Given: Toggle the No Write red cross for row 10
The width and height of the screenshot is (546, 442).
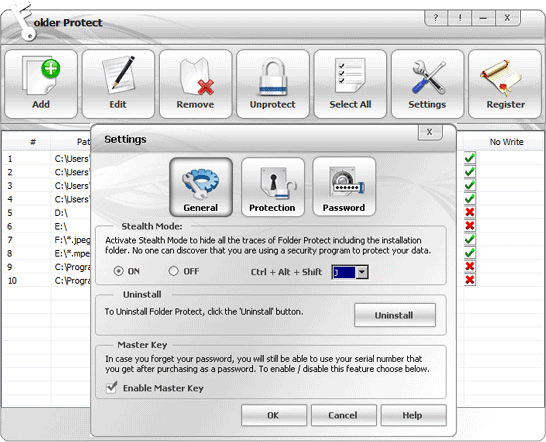Looking at the screenshot, I should (x=469, y=280).
